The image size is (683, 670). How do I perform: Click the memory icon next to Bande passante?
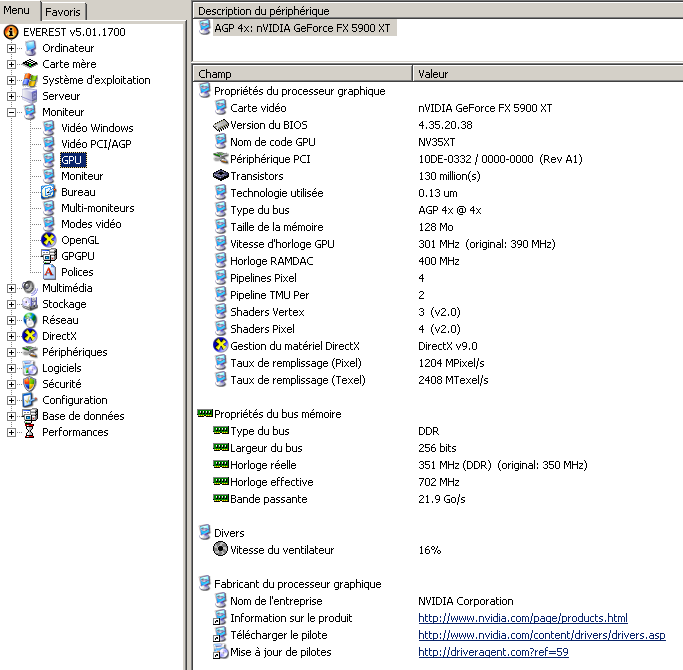pyautogui.click(x=221, y=498)
